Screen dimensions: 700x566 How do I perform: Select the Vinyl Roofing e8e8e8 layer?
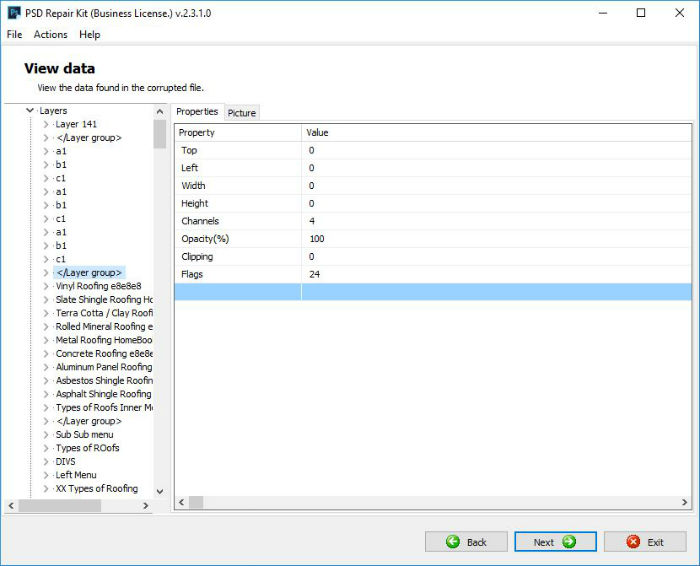click(x=98, y=286)
